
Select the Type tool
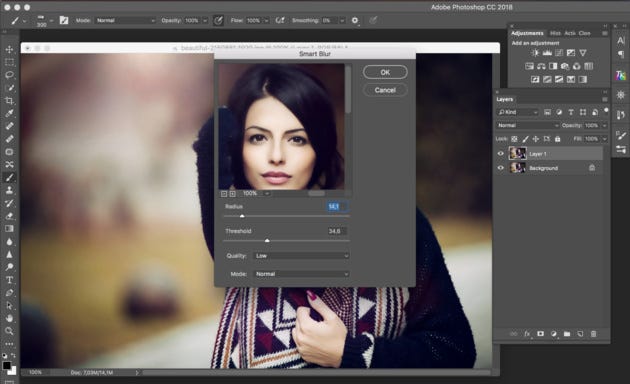[x=9, y=280]
